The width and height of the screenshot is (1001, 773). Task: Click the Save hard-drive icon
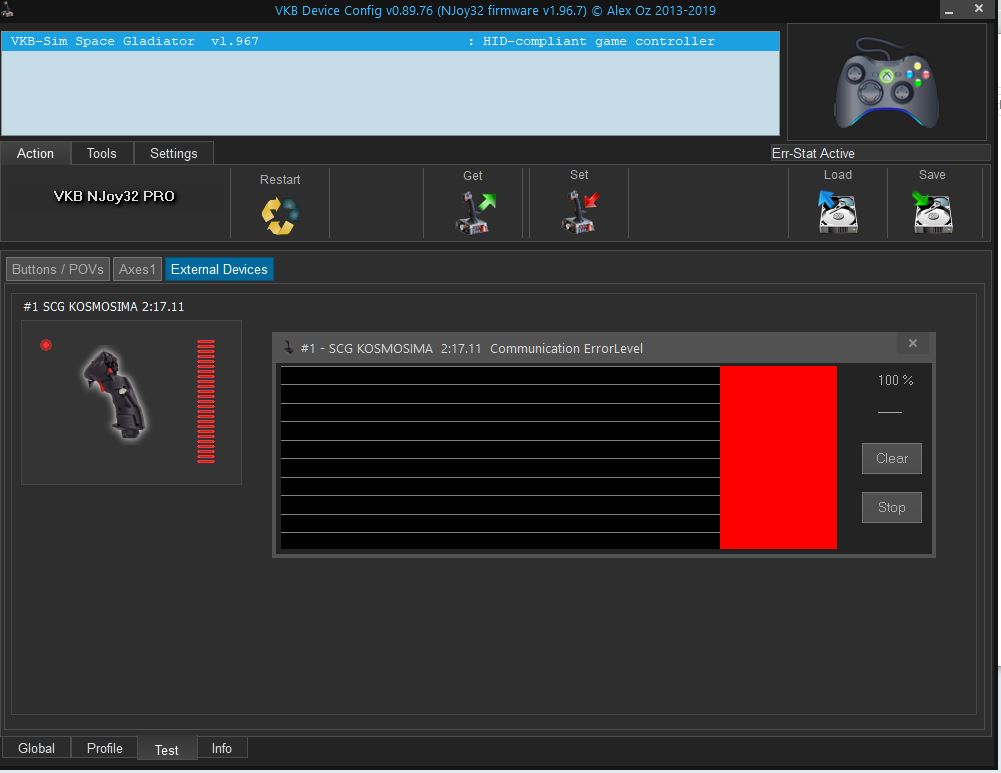point(932,212)
